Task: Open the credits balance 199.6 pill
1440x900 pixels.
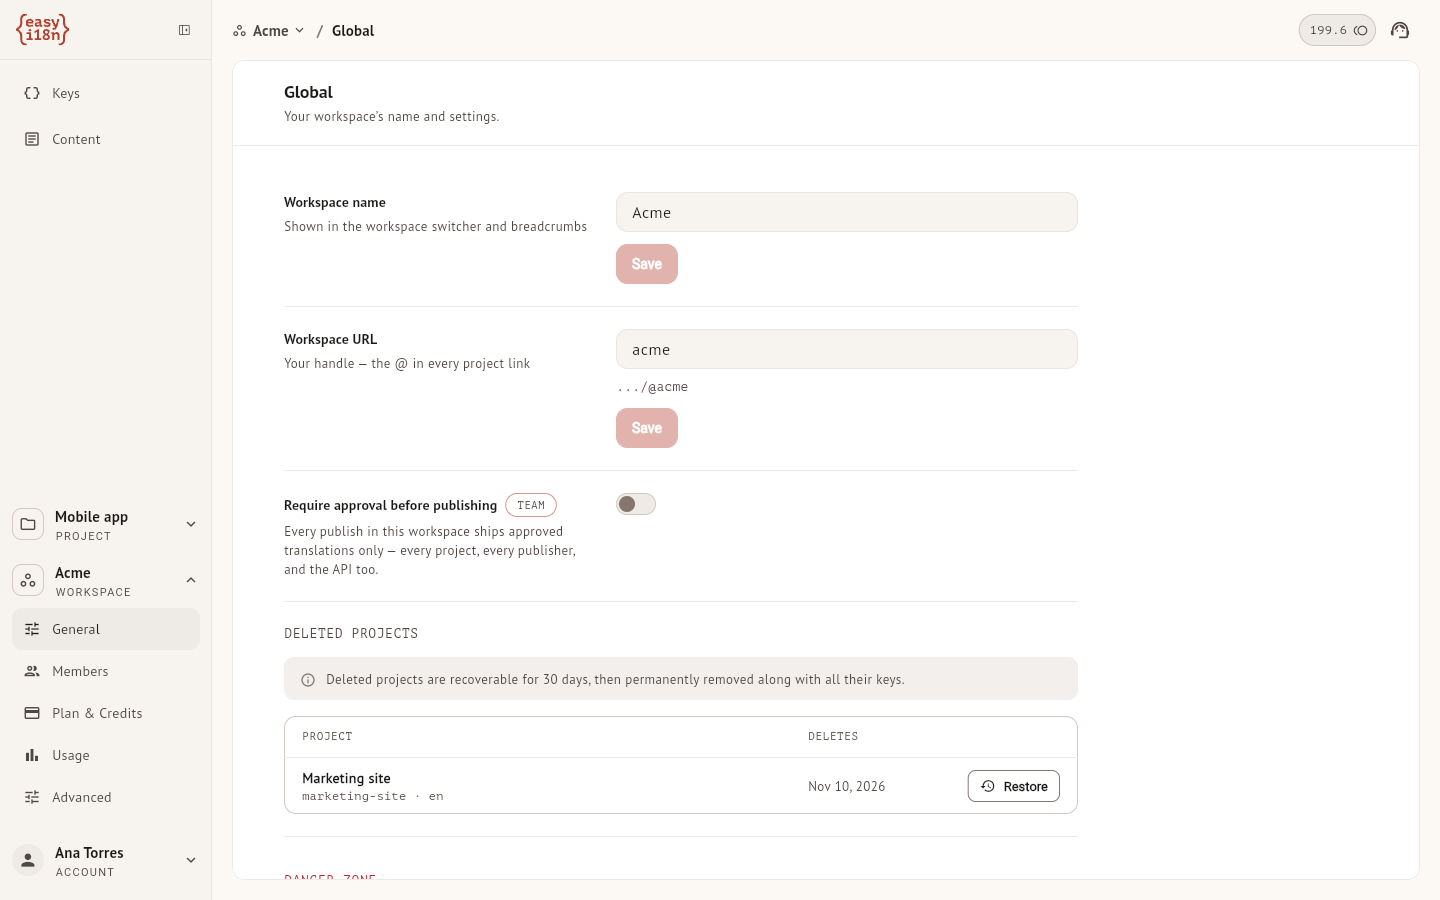Action: pos(1337,30)
